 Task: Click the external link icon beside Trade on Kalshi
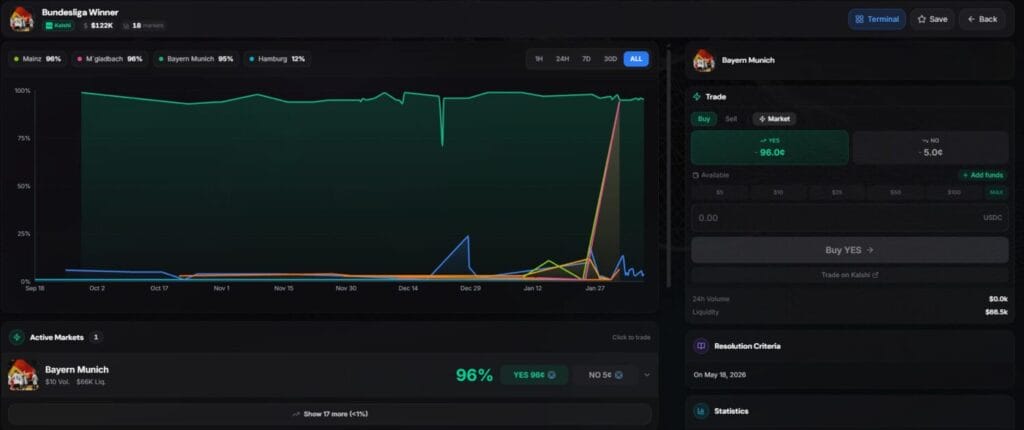876,275
